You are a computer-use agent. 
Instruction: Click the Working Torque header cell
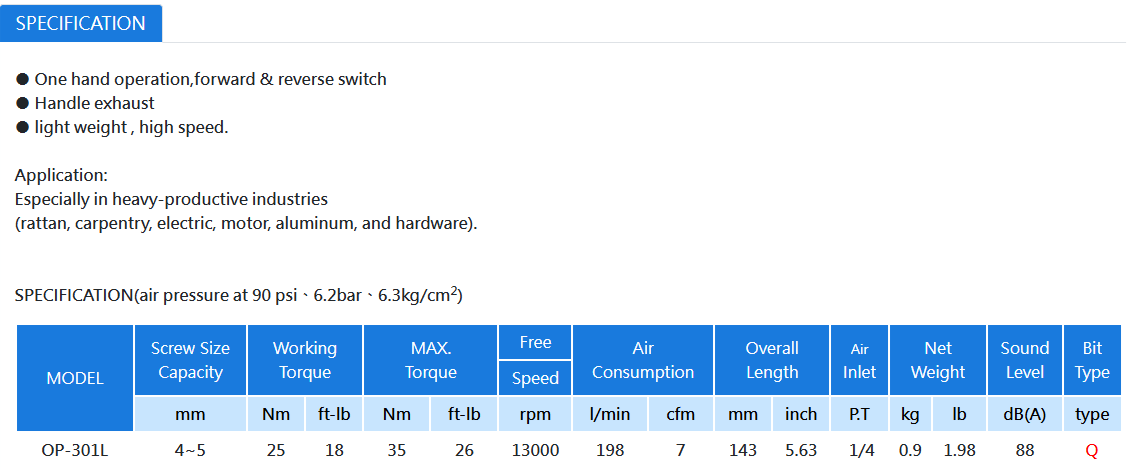pos(305,360)
